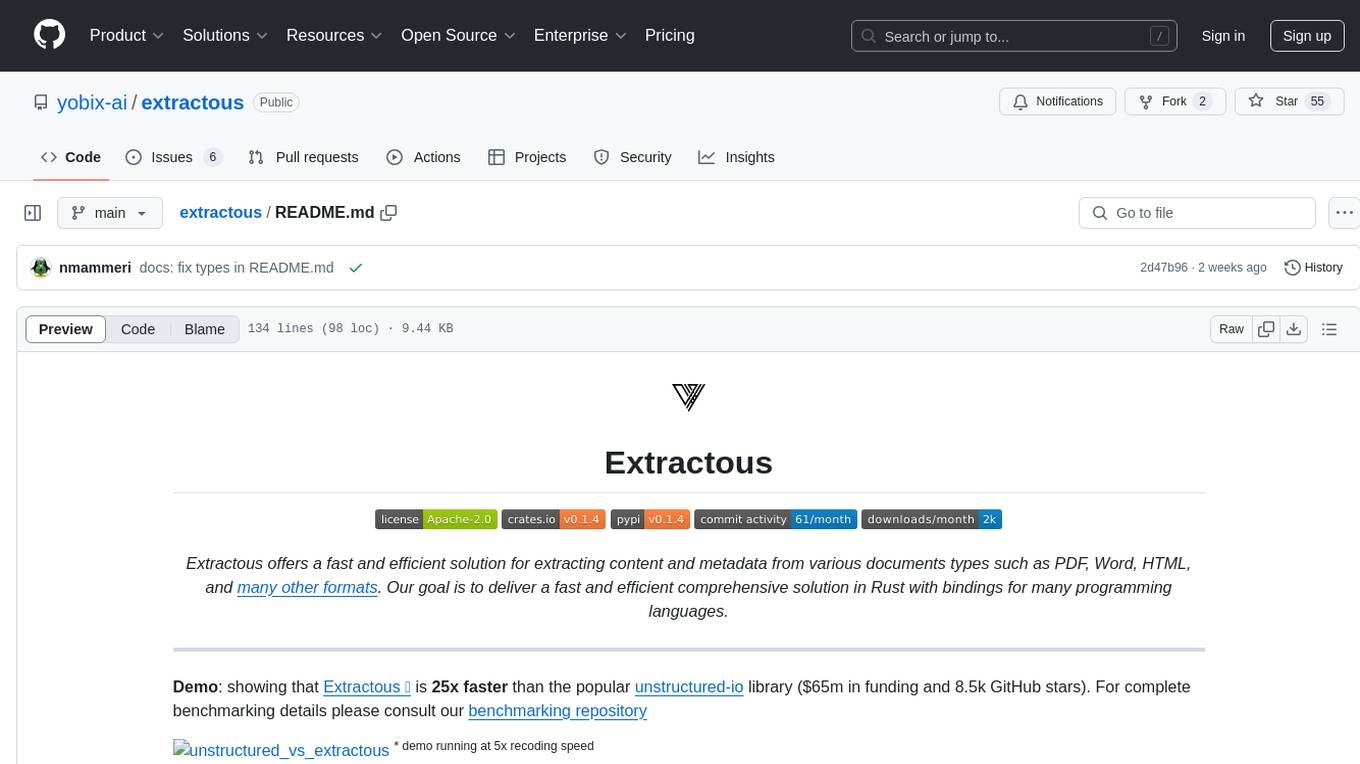1360x764 pixels.
Task: Click the Sign up button
Action: pos(1307,36)
